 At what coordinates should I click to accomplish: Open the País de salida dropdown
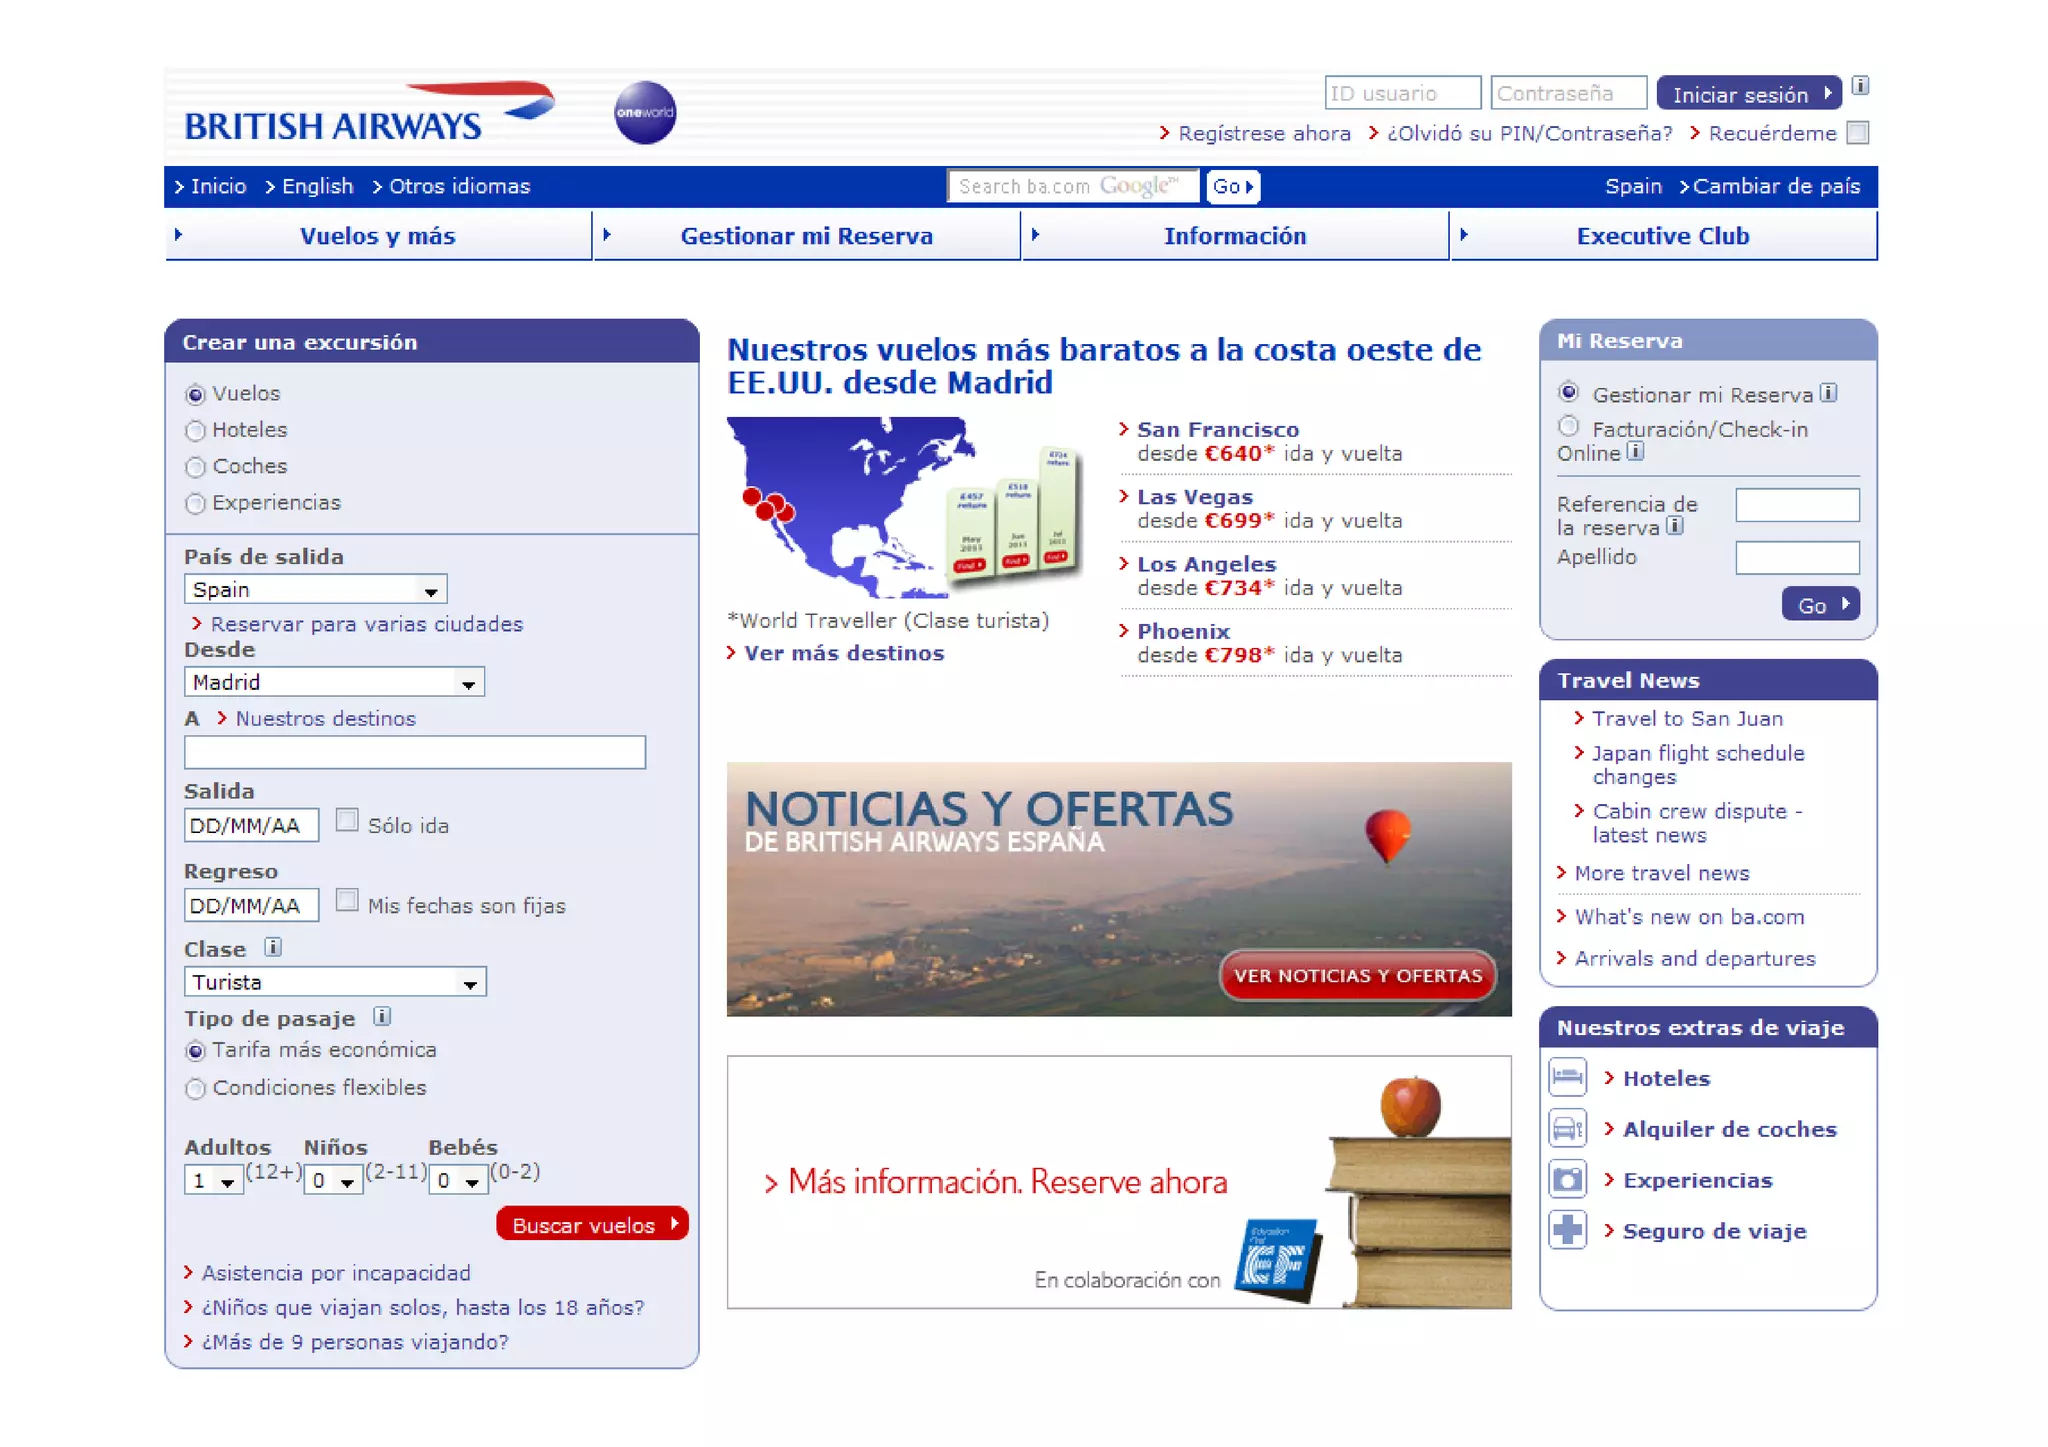(315, 589)
